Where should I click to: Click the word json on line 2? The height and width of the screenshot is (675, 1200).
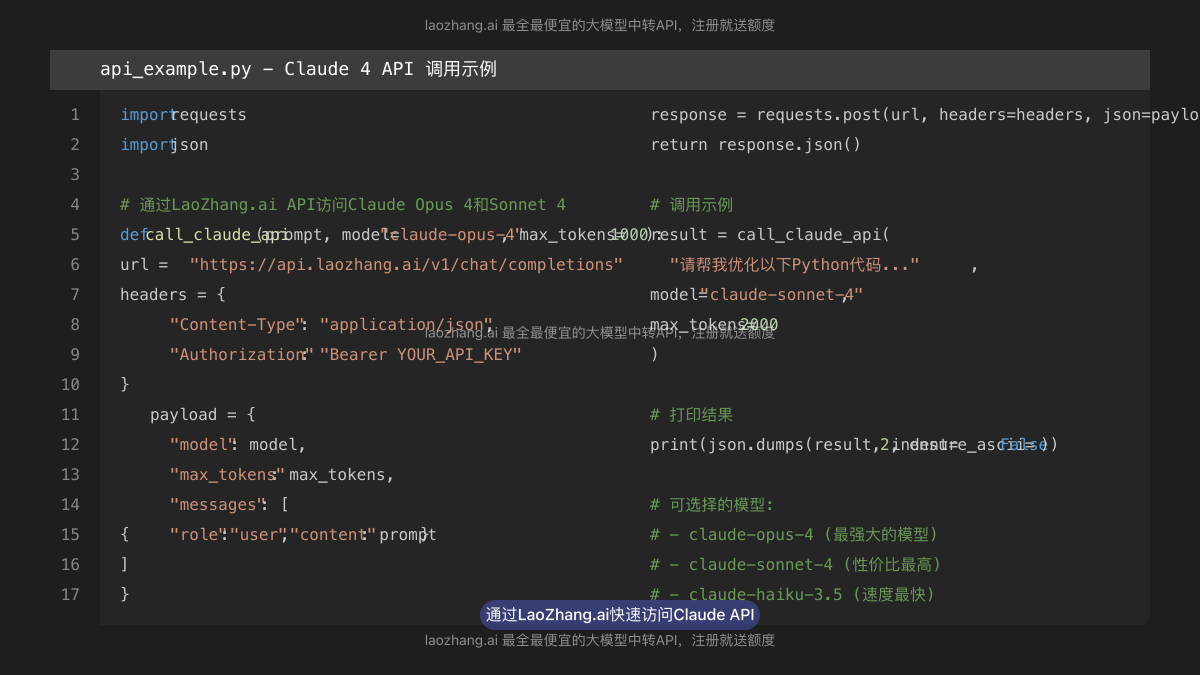(x=189, y=145)
